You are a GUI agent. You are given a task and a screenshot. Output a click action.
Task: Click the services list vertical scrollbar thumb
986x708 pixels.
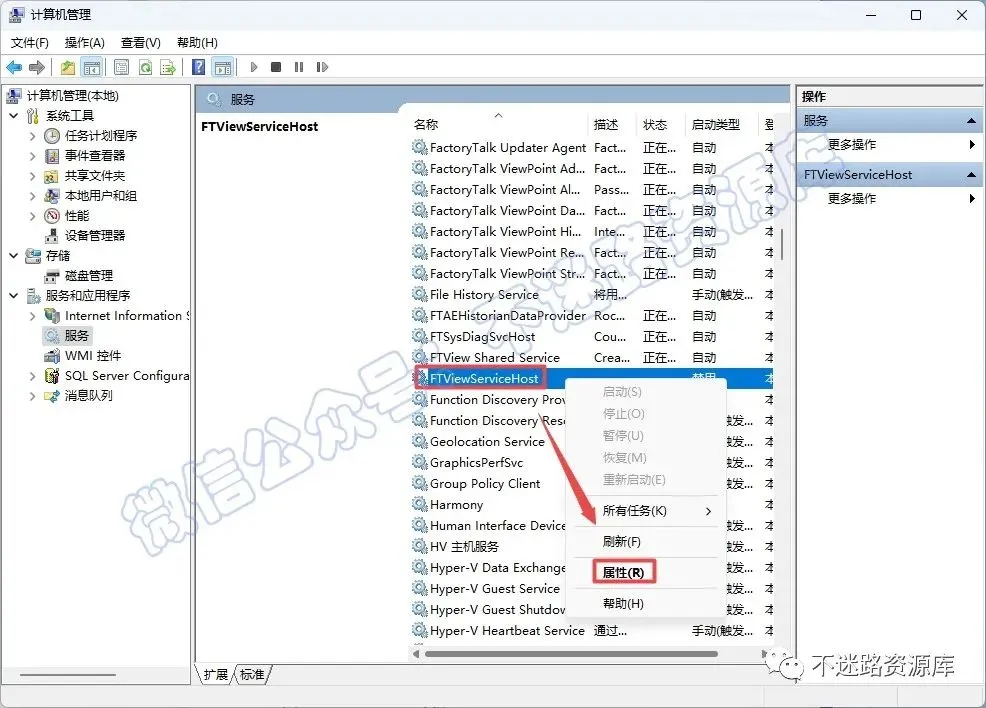click(782, 244)
